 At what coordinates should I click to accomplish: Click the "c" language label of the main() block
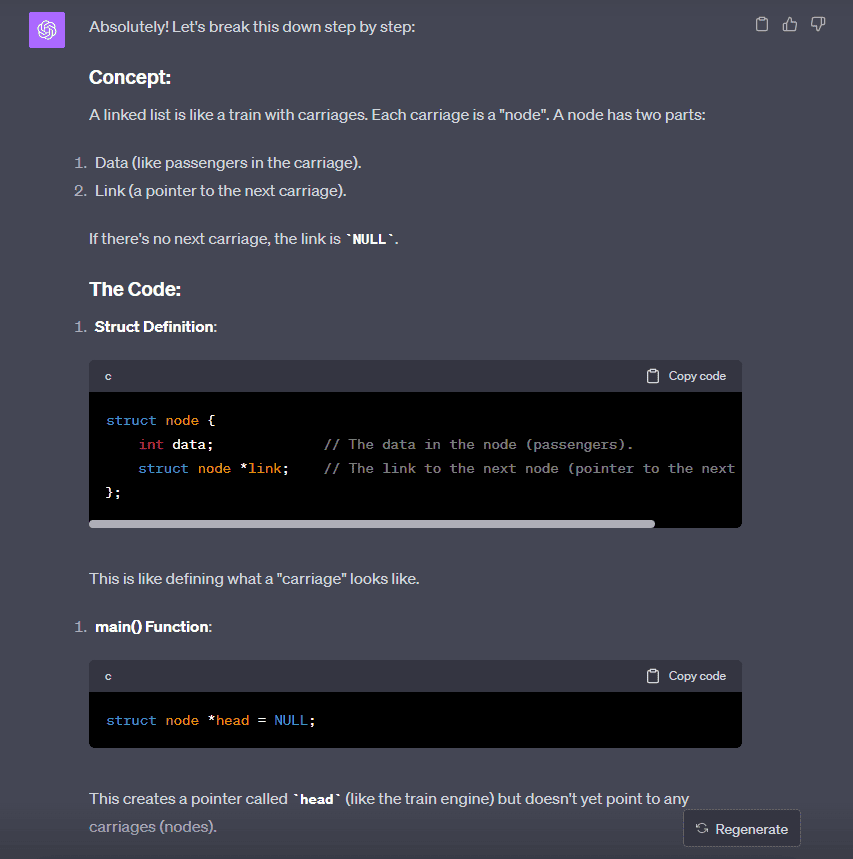pos(108,676)
